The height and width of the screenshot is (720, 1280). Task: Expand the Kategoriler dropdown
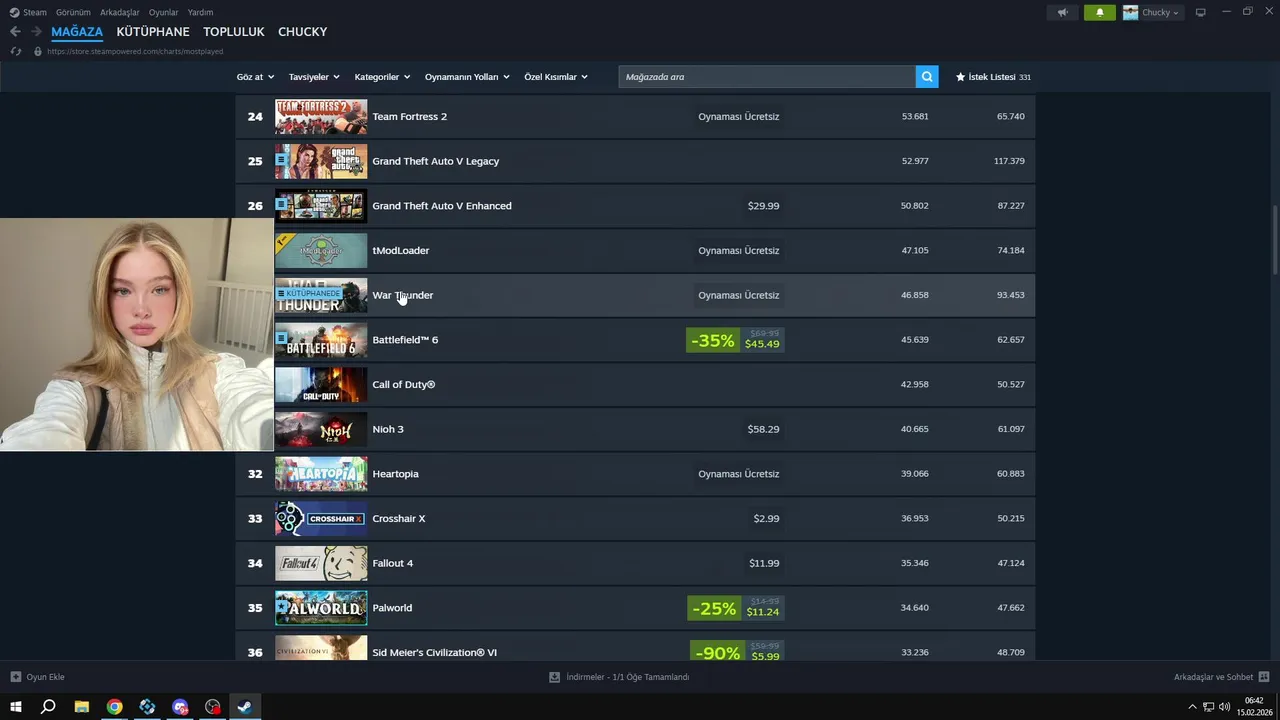pyautogui.click(x=383, y=77)
